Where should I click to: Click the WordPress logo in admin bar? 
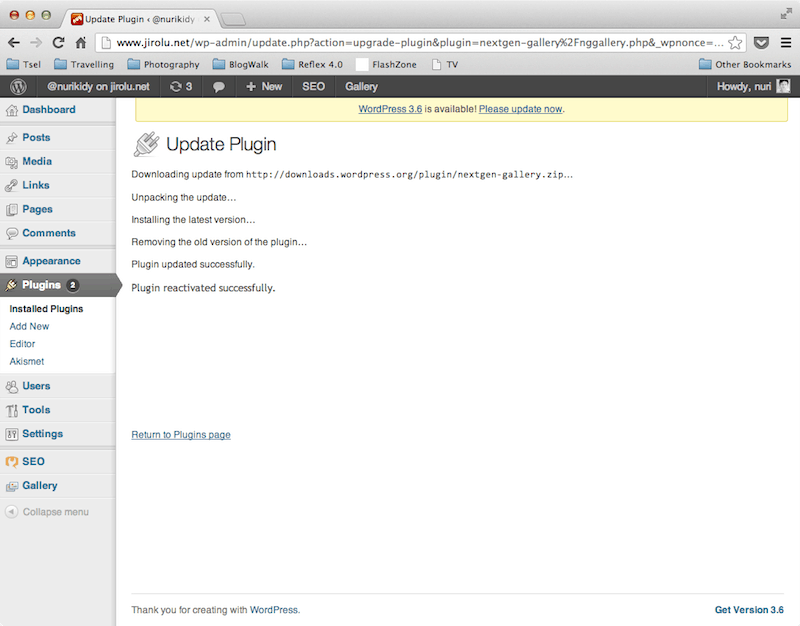18,87
